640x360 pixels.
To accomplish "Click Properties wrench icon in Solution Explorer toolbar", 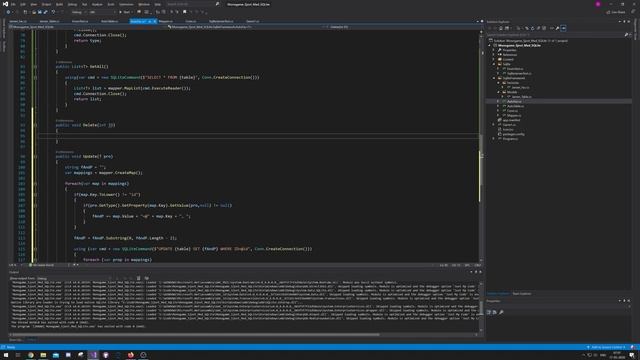I will (x=557, y=28).
